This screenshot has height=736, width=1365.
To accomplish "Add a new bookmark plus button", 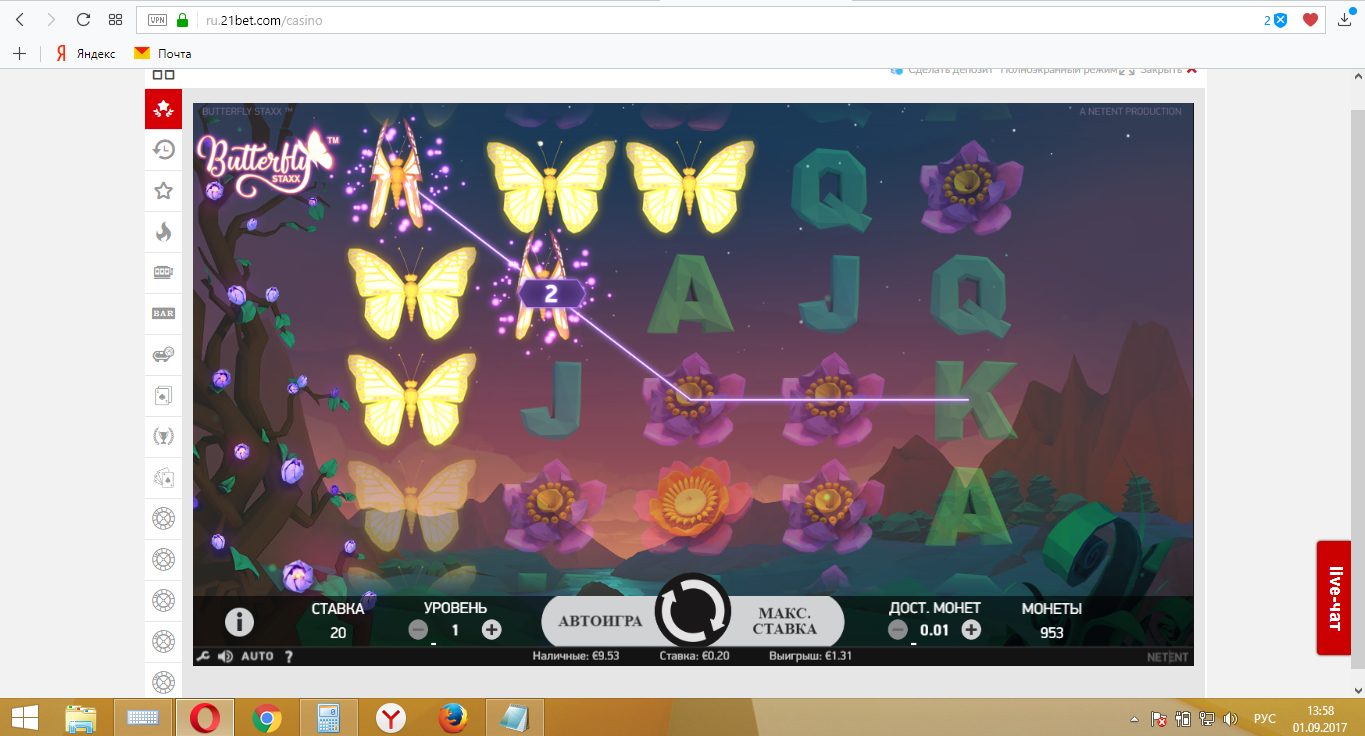I will coord(19,53).
